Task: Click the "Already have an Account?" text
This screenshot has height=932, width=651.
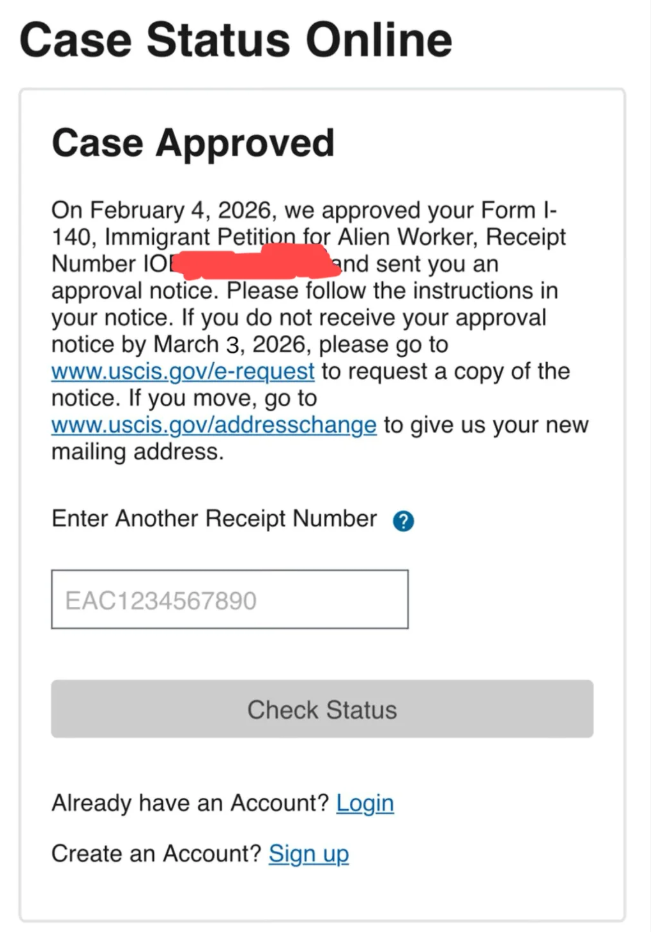Action: point(190,803)
